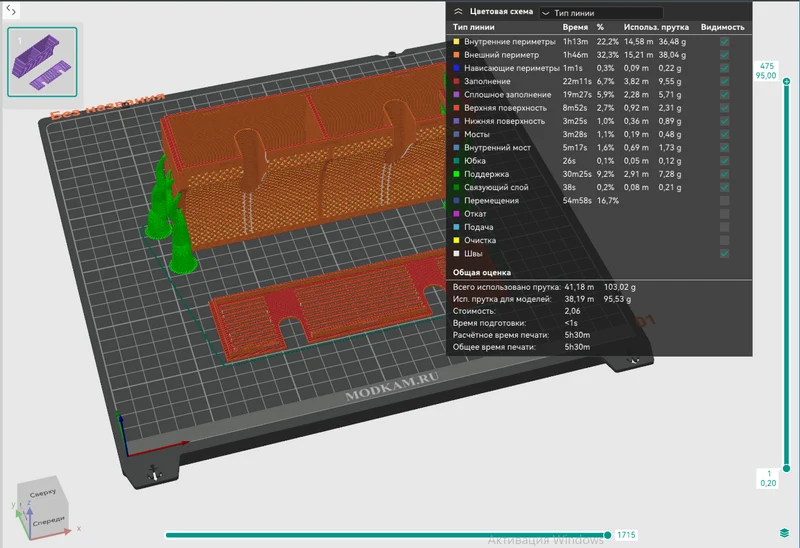Image resolution: width=800 pixels, height=548 pixels.
Task: Click the Общая оценка section heading
Action: (482, 272)
